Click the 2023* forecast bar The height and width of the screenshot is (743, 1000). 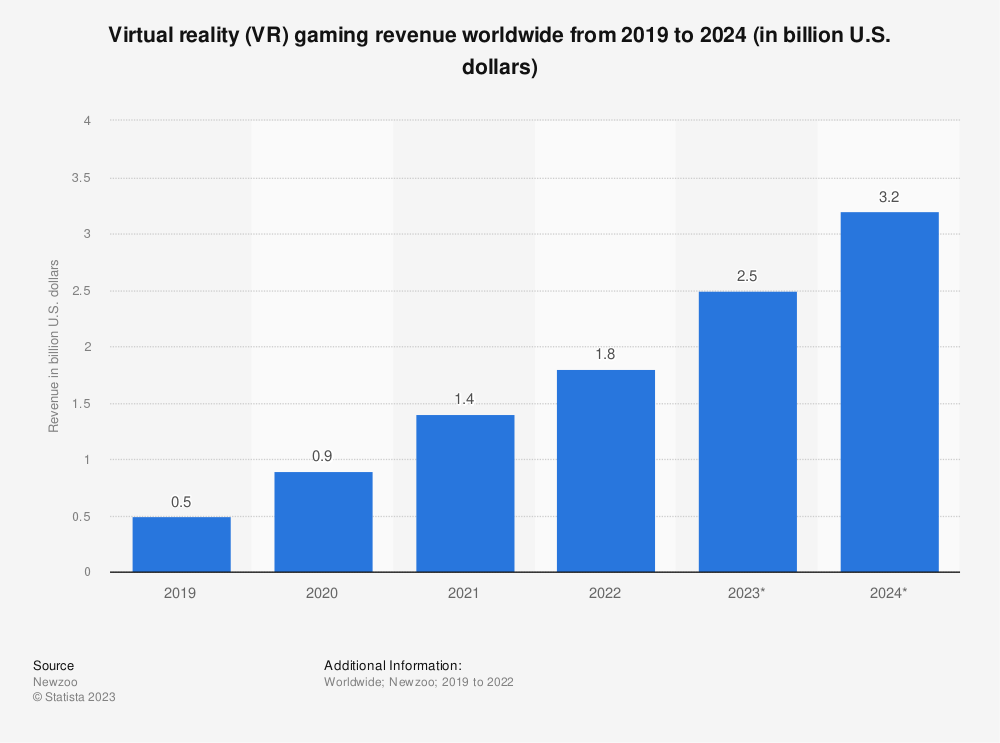point(747,432)
